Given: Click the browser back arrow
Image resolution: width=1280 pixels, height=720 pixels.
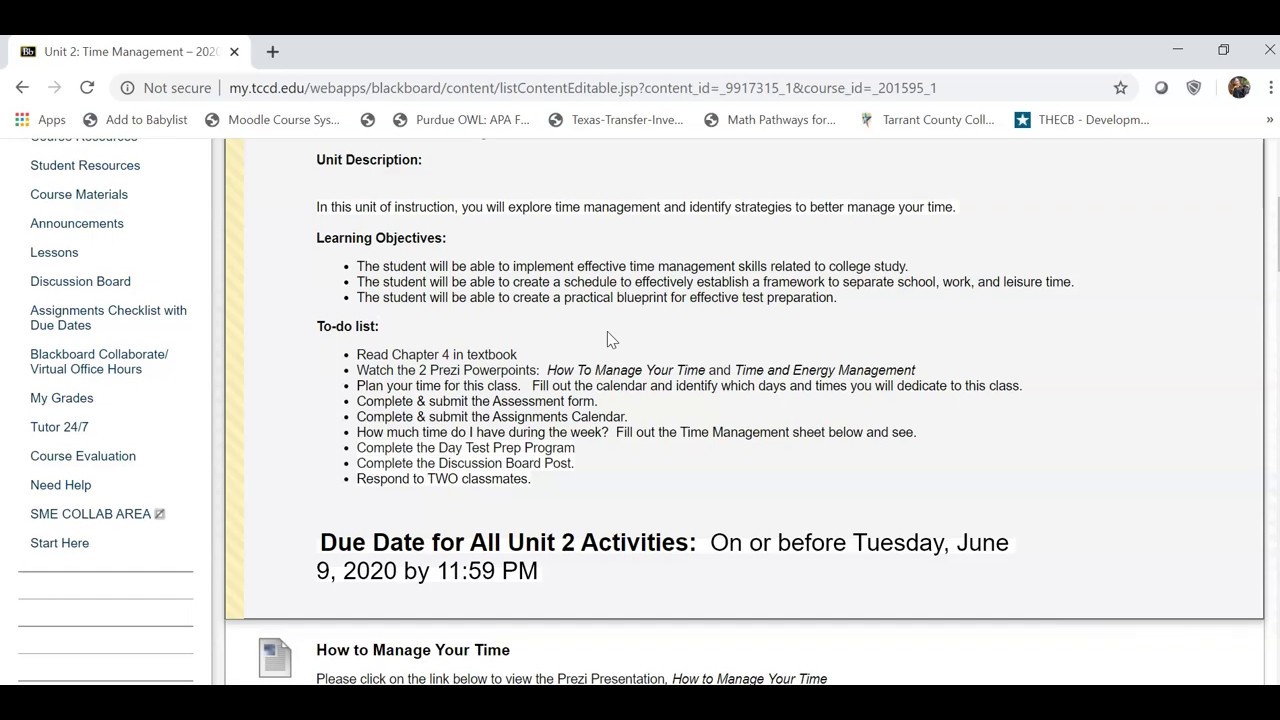Looking at the screenshot, I should pyautogui.click(x=22, y=88).
